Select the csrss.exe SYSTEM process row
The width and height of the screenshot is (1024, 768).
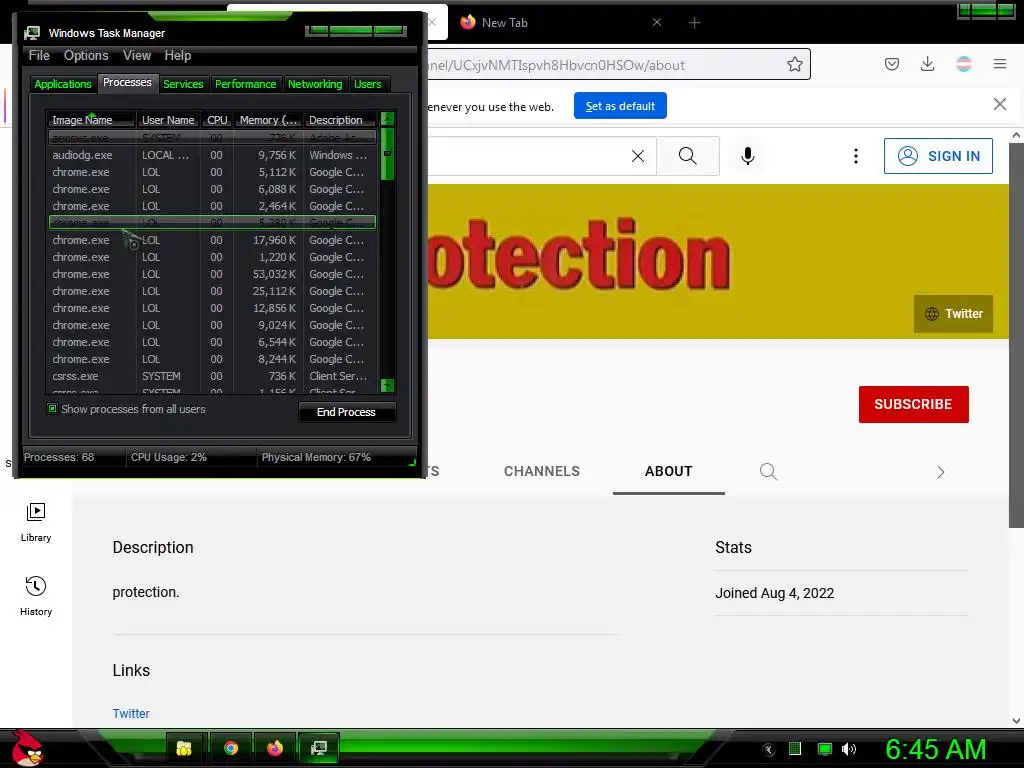[212, 376]
